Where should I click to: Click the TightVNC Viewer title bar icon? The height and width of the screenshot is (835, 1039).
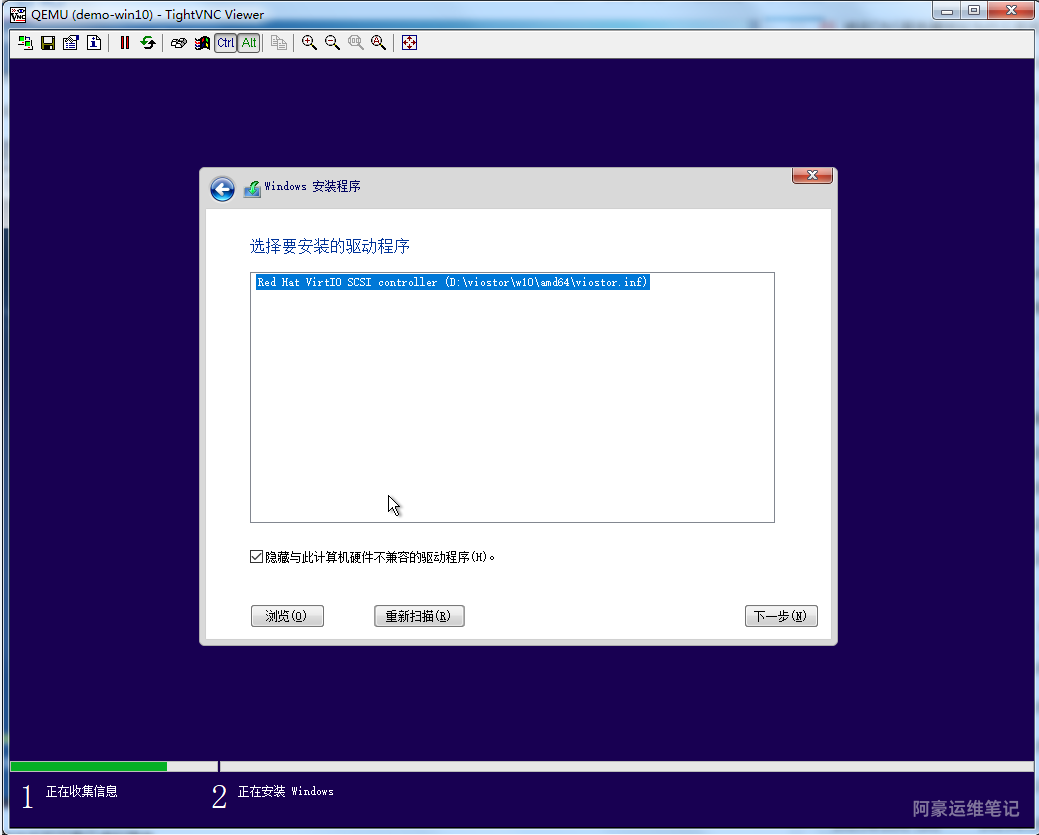pyautogui.click(x=18, y=14)
